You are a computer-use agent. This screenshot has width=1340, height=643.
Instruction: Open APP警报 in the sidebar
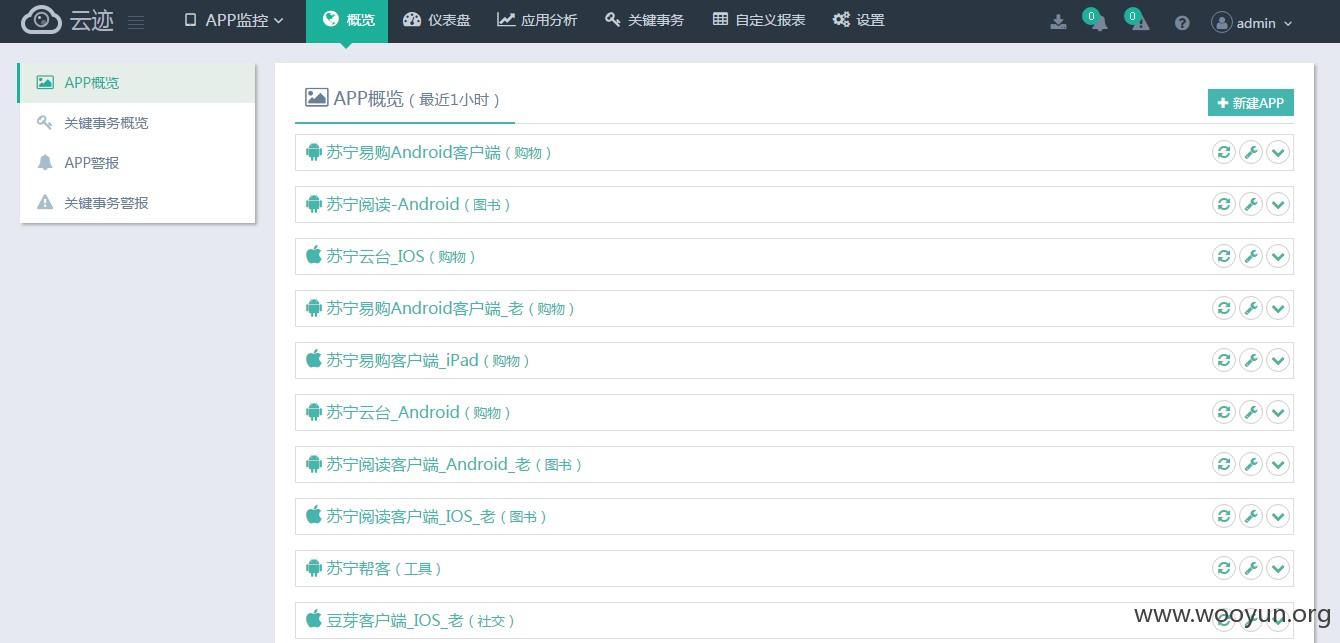(x=137, y=162)
